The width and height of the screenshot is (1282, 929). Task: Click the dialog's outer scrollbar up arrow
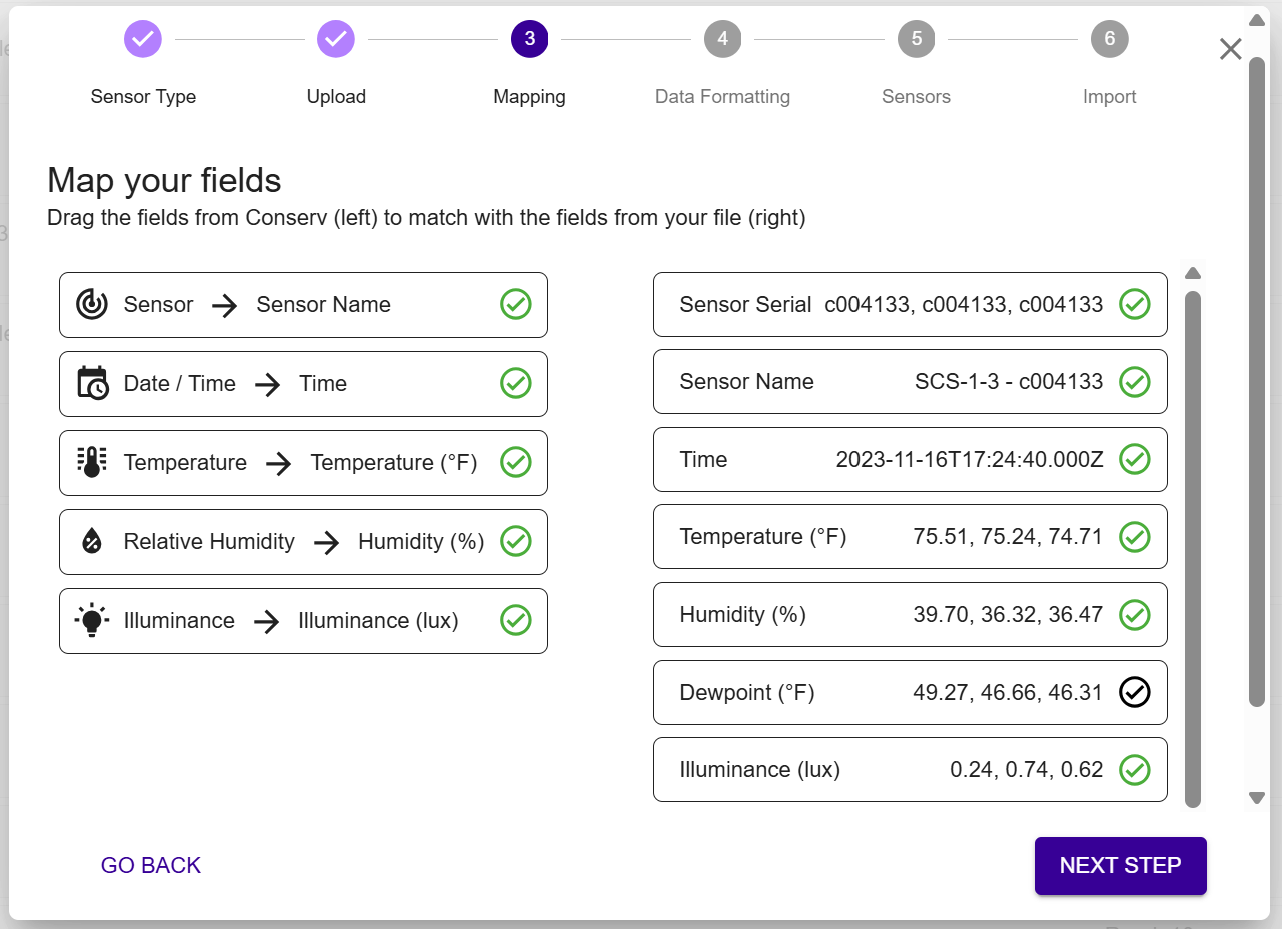click(x=1257, y=19)
